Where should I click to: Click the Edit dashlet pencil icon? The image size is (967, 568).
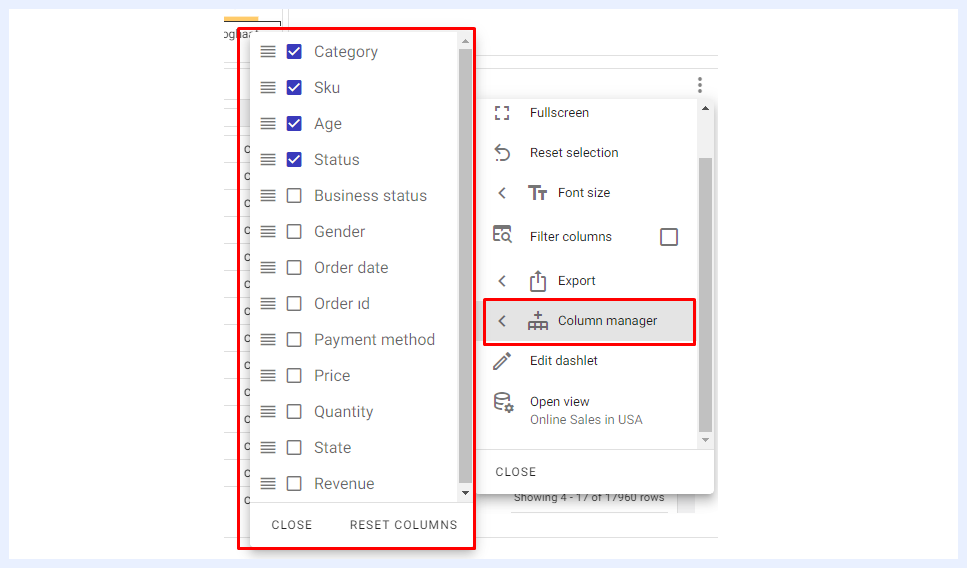tap(502, 361)
